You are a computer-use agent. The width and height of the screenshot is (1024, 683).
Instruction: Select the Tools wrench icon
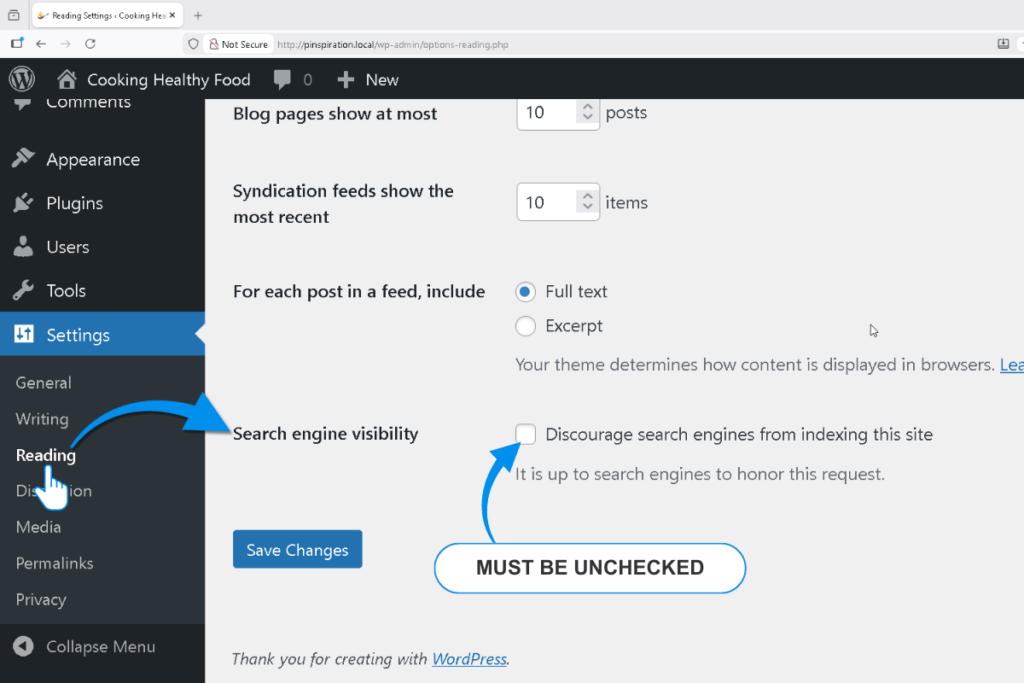[x=24, y=290]
